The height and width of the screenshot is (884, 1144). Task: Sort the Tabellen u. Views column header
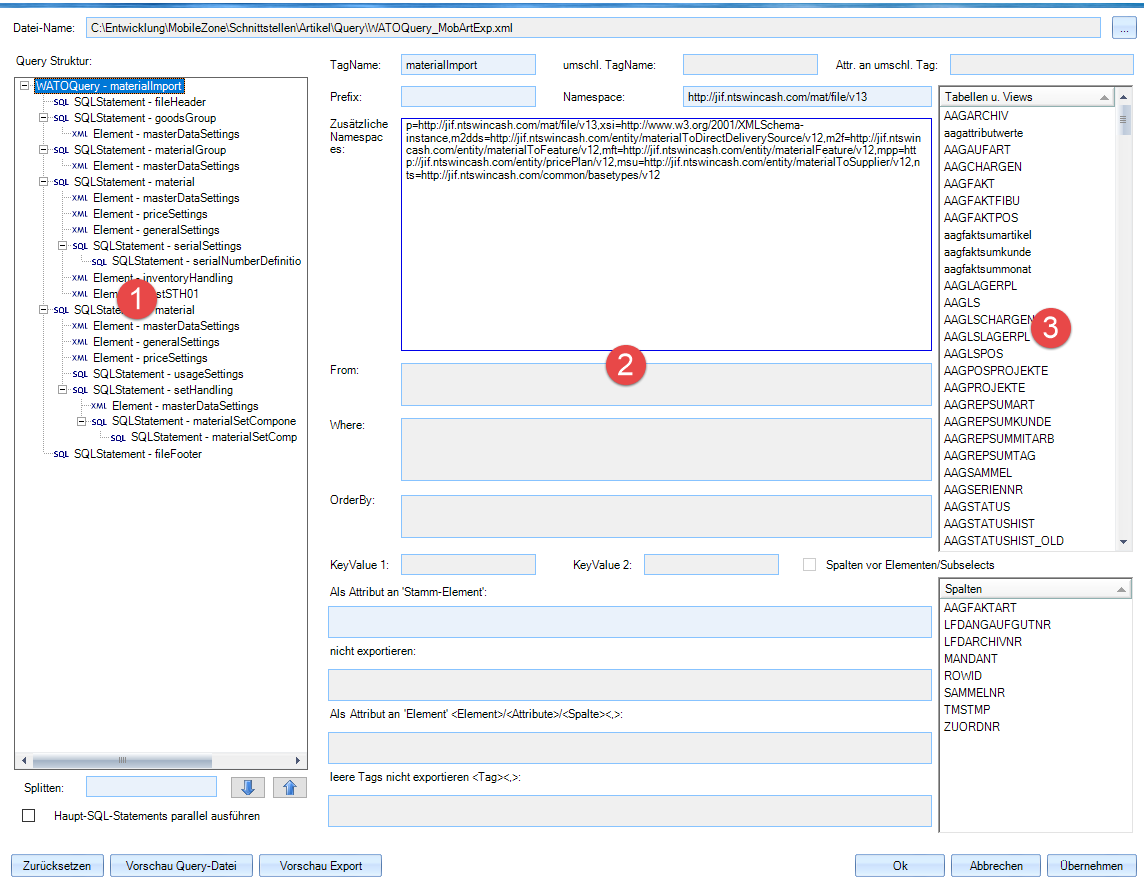tap(1027, 97)
